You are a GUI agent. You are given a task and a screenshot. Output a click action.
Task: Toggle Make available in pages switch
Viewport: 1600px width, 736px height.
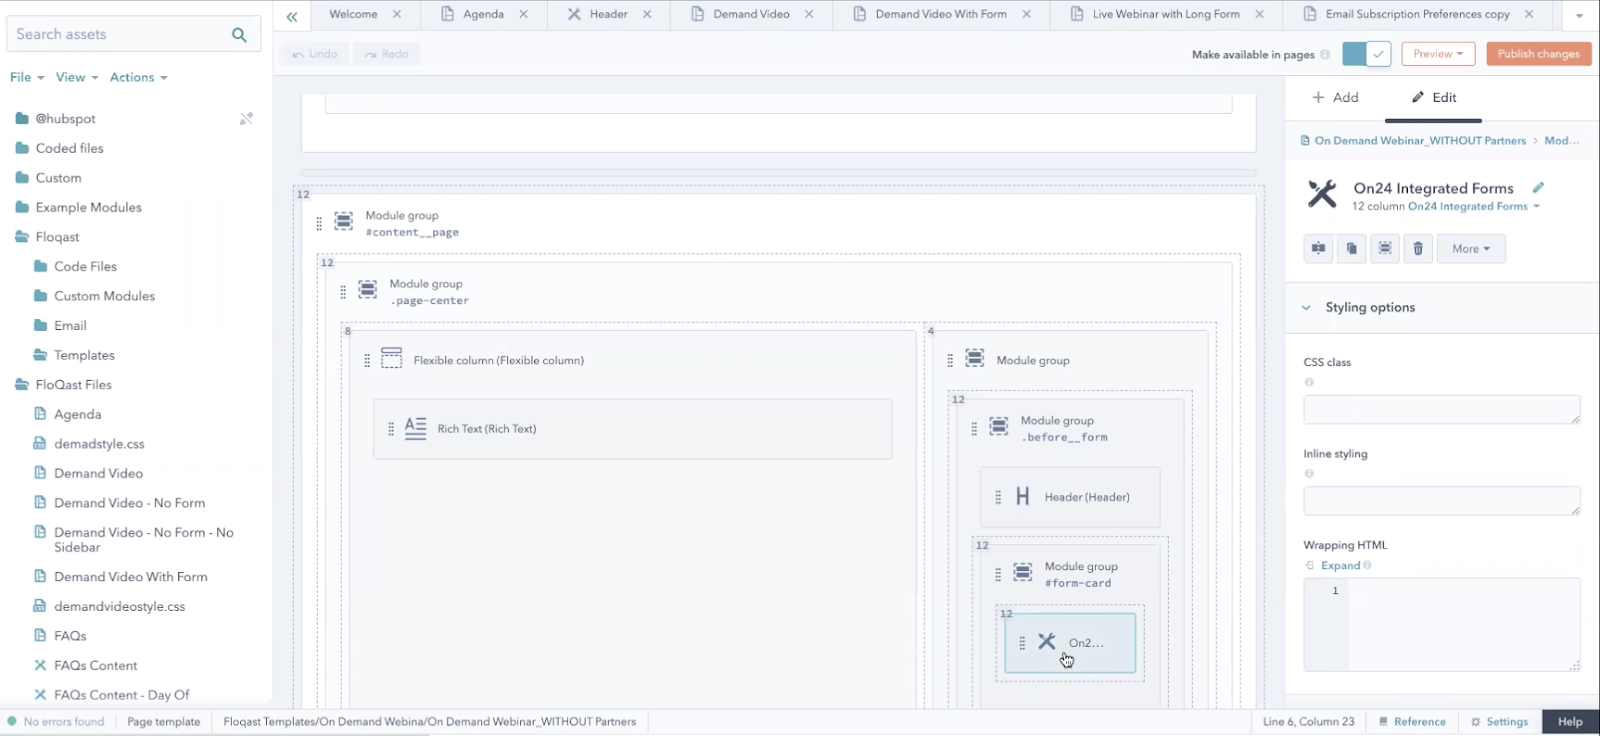(x=1366, y=54)
